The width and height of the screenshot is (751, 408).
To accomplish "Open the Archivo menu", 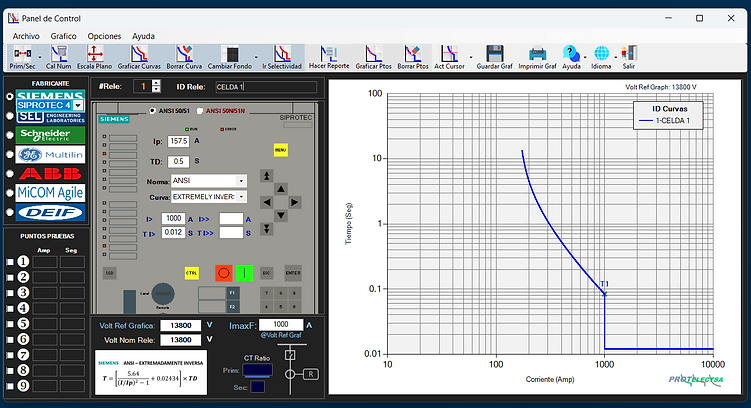I will [26, 36].
